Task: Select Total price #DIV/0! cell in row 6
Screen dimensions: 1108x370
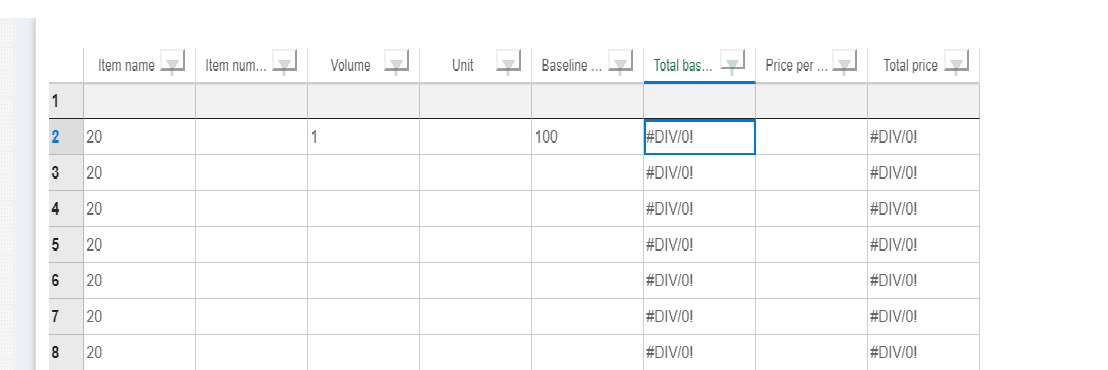Action: click(924, 280)
